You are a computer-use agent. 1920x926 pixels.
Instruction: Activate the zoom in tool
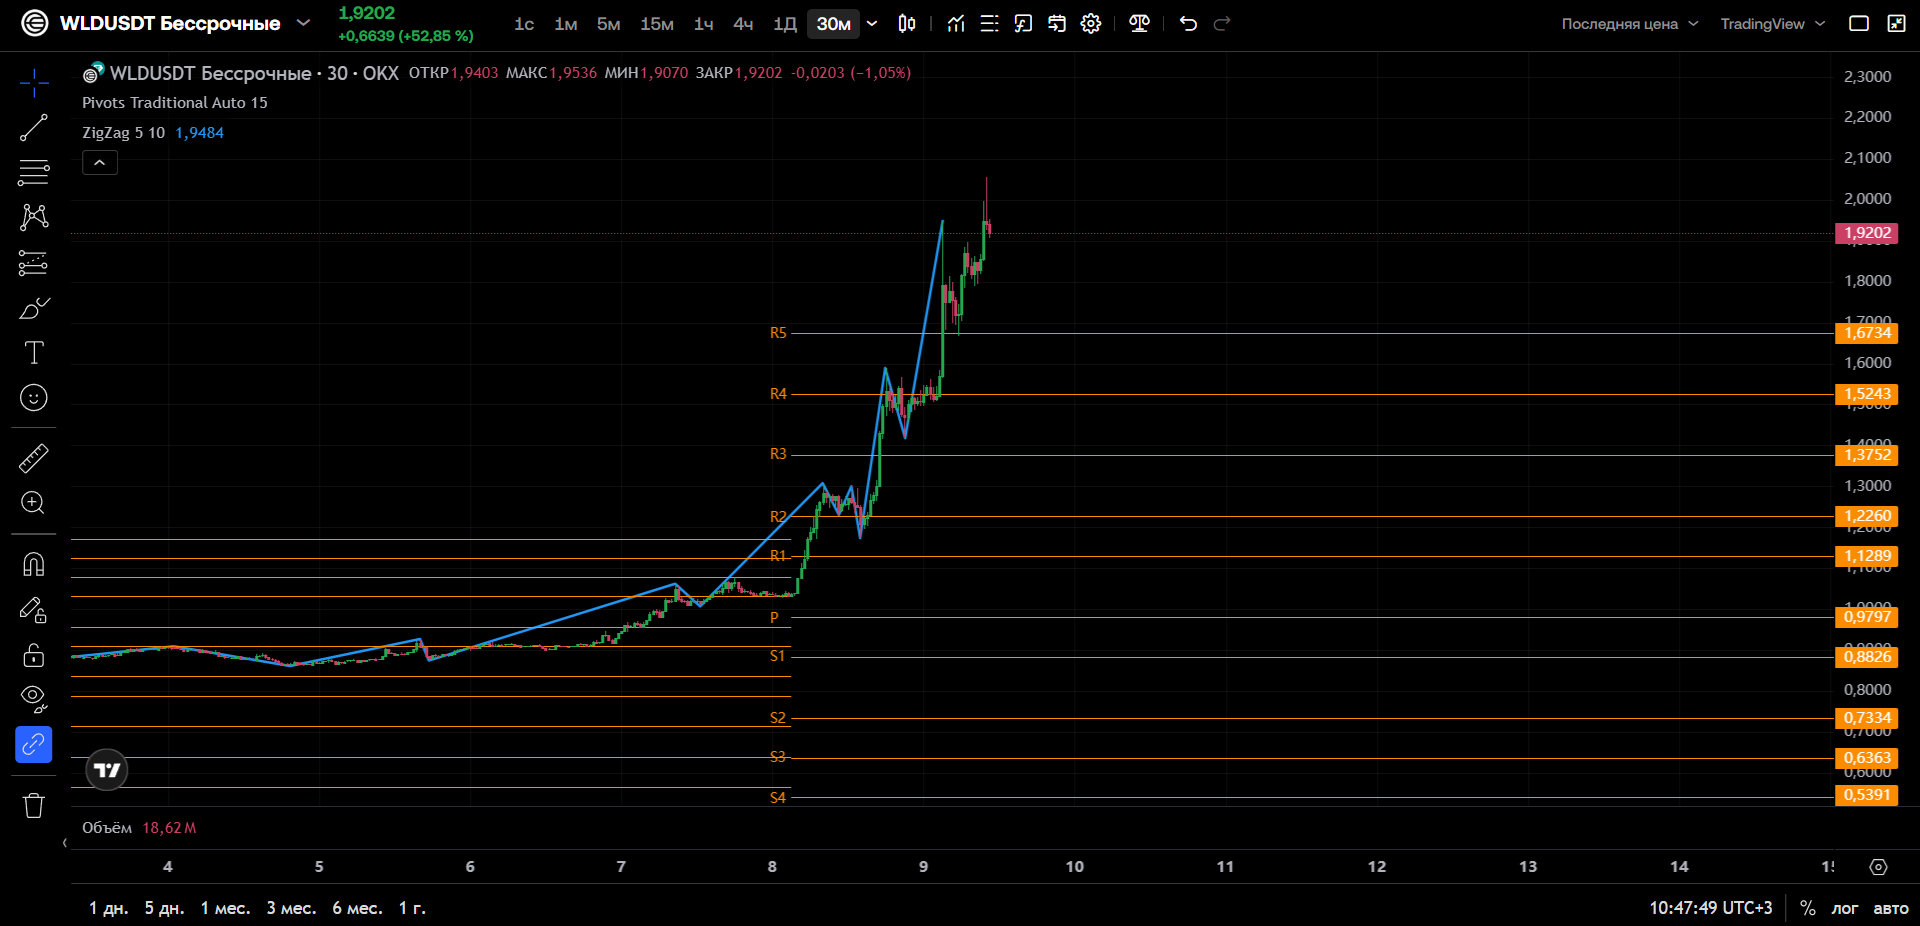coord(33,503)
